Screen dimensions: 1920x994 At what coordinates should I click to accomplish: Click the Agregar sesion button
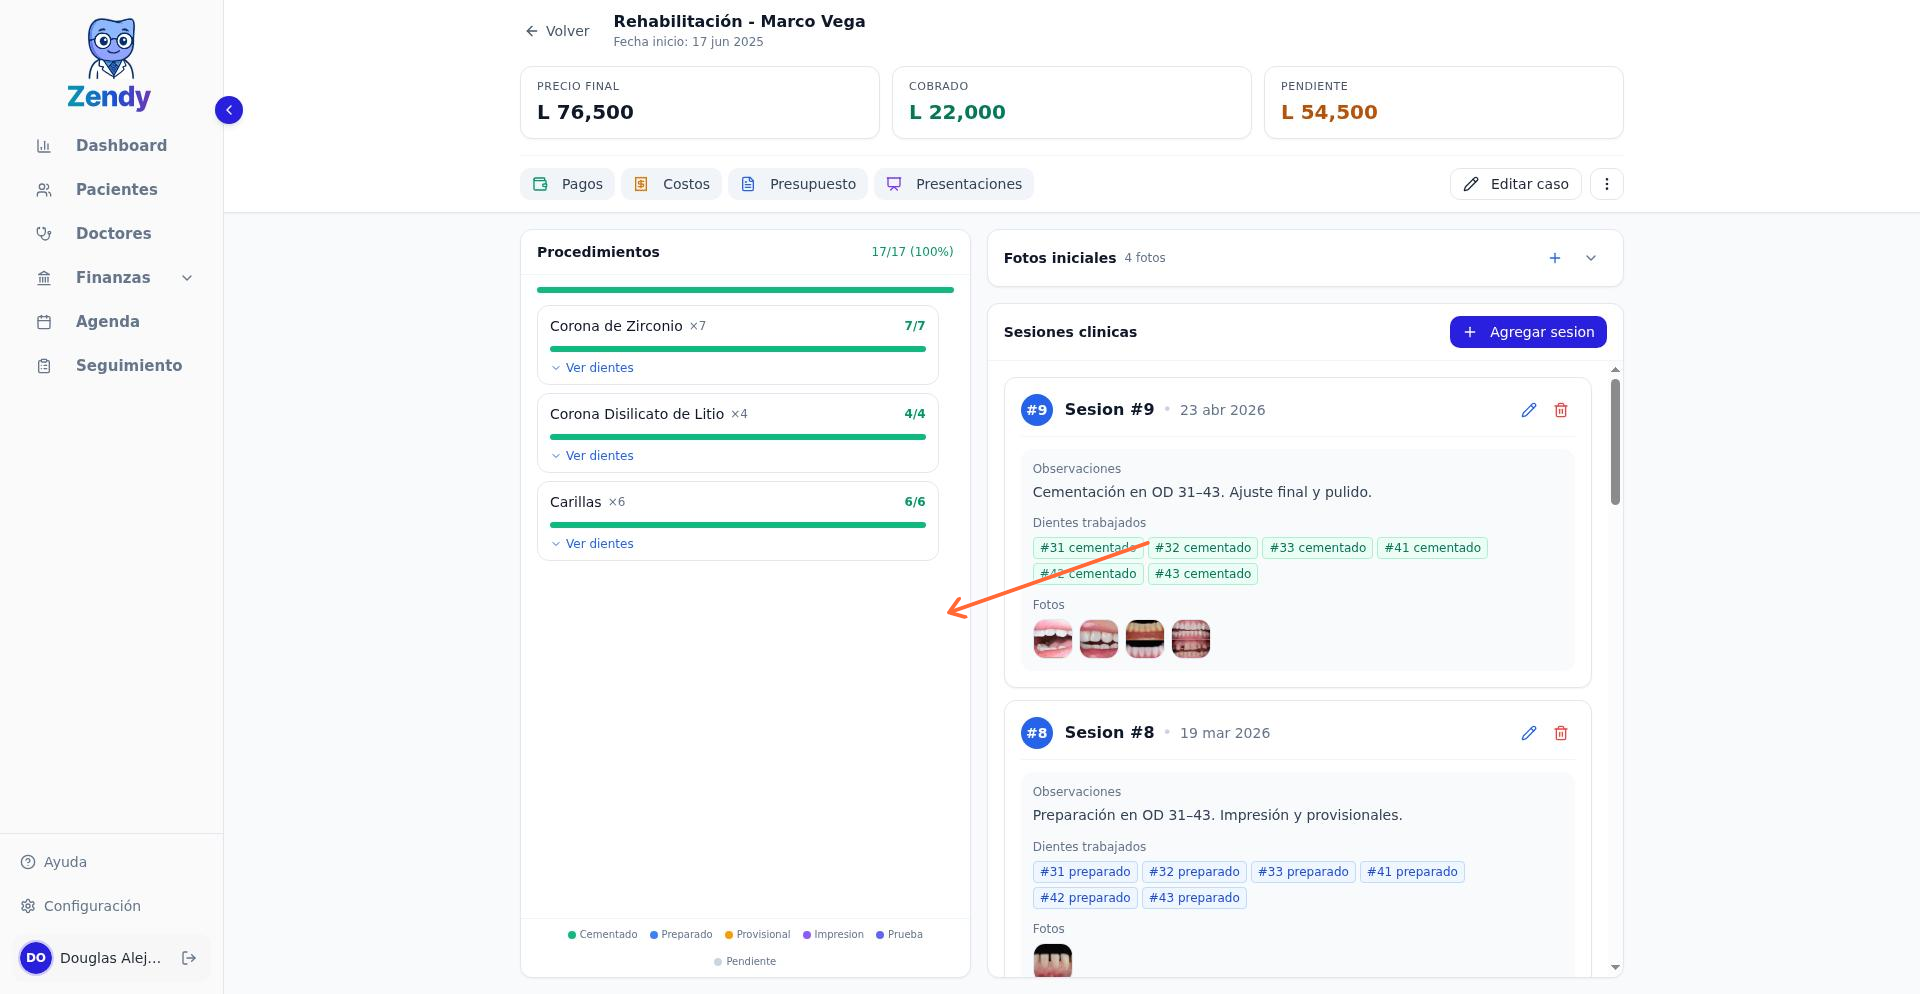[x=1528, y=332]
